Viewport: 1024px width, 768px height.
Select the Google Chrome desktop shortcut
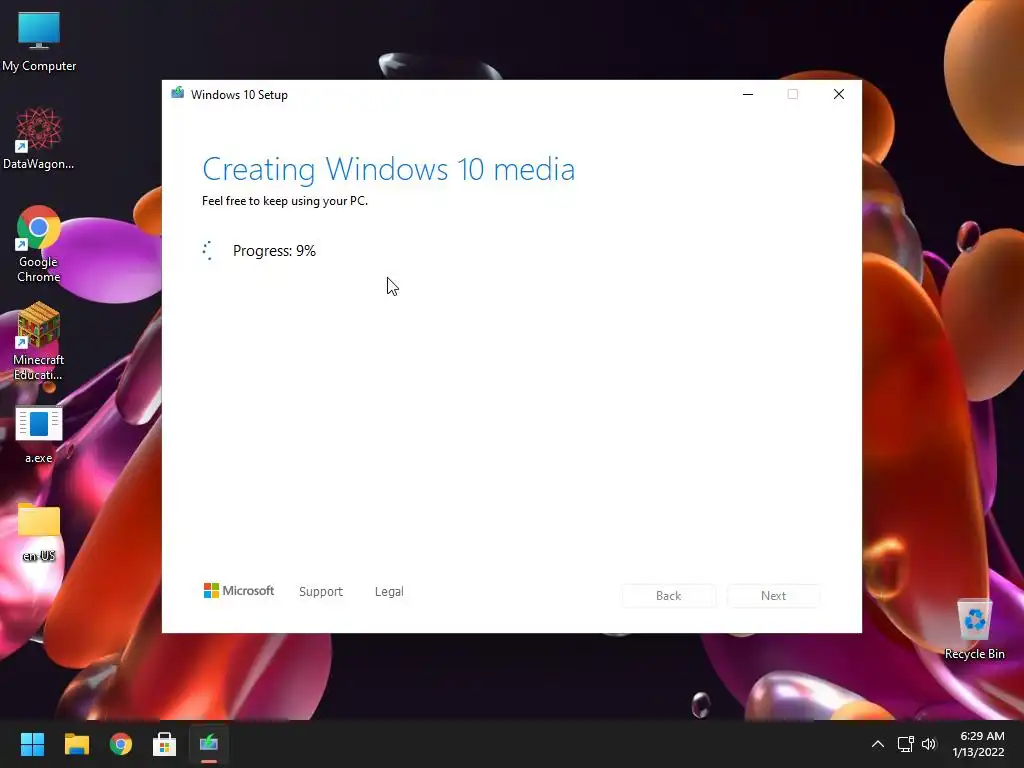(39, 244)
